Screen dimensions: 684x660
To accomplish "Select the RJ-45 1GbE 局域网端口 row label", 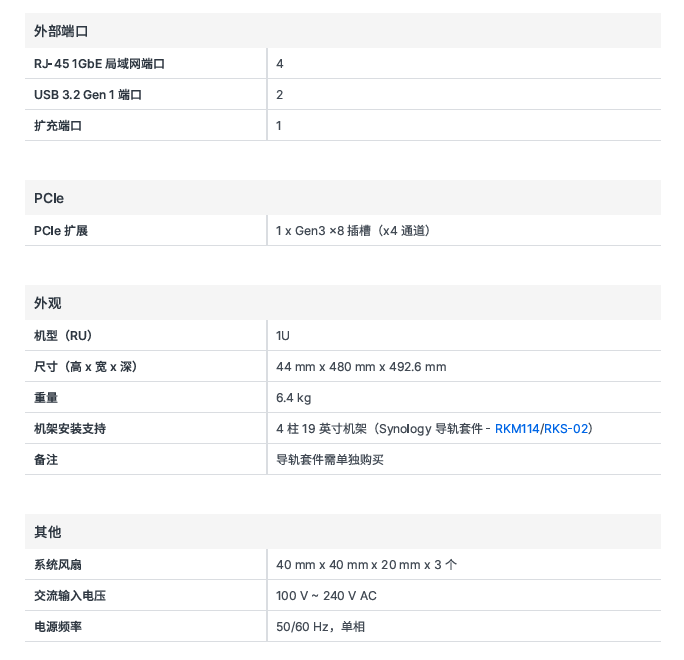I will coord(99,63).
